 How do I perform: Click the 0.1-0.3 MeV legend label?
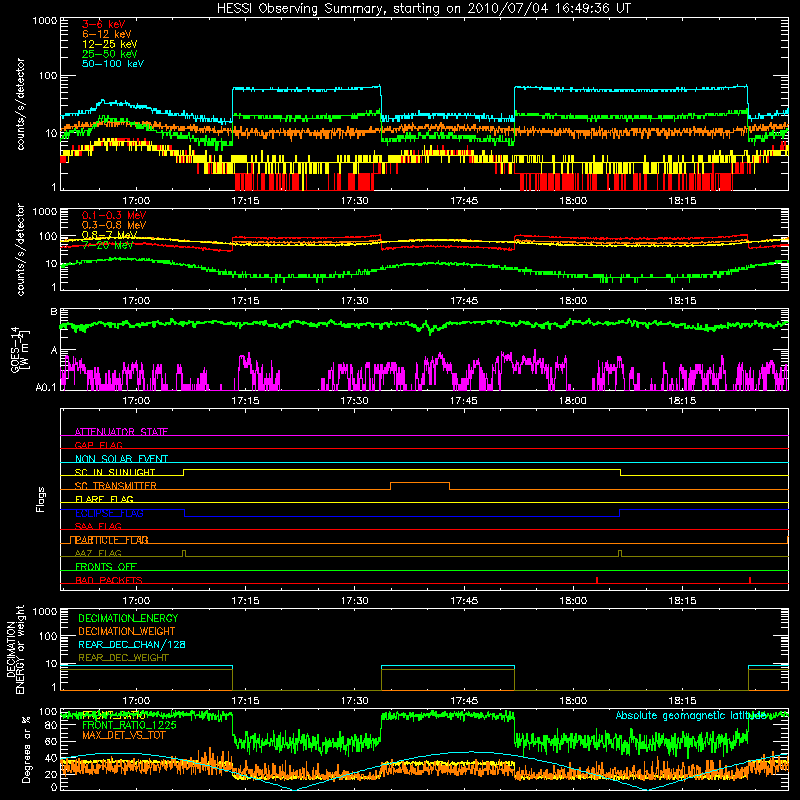[114, 215]
